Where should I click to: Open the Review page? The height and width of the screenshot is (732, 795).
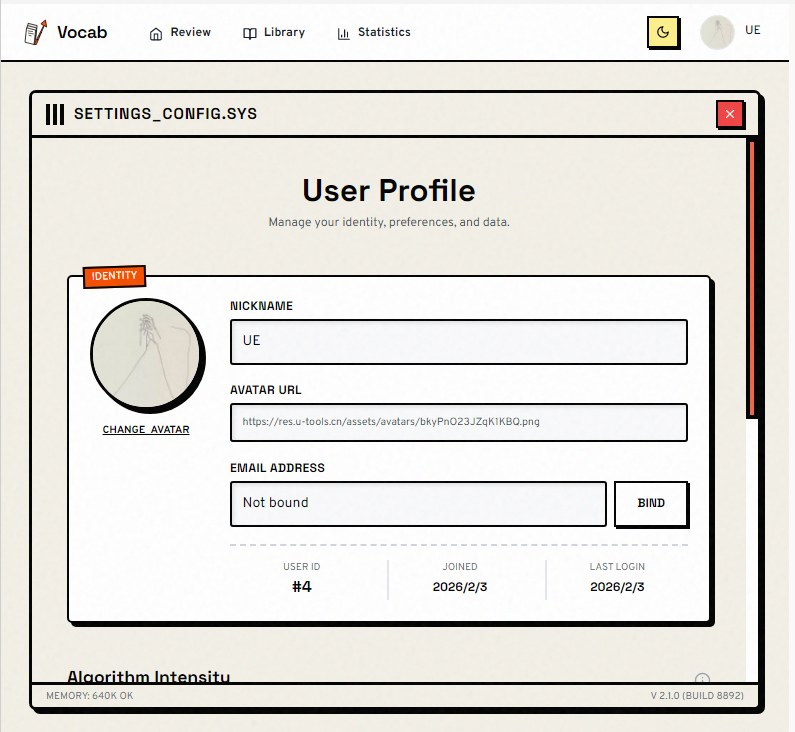(190, 32)
